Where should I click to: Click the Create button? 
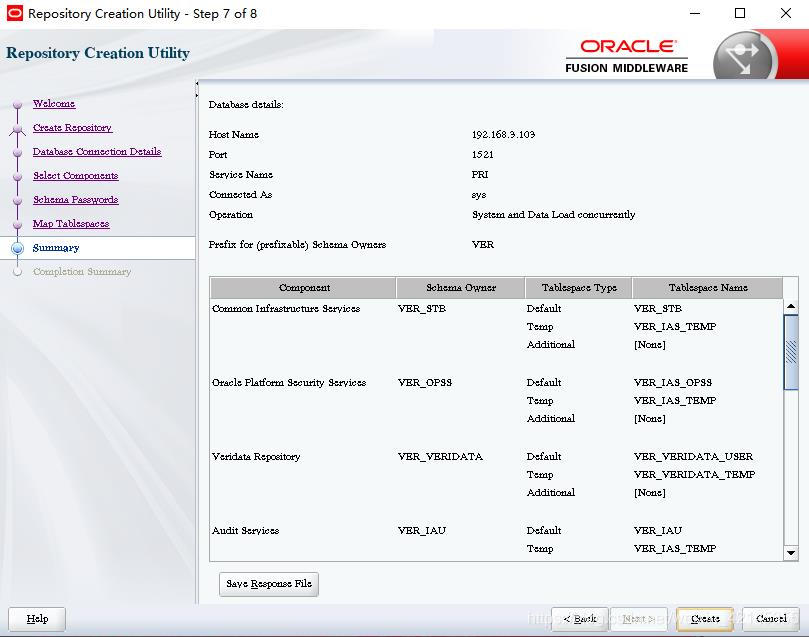705,618
